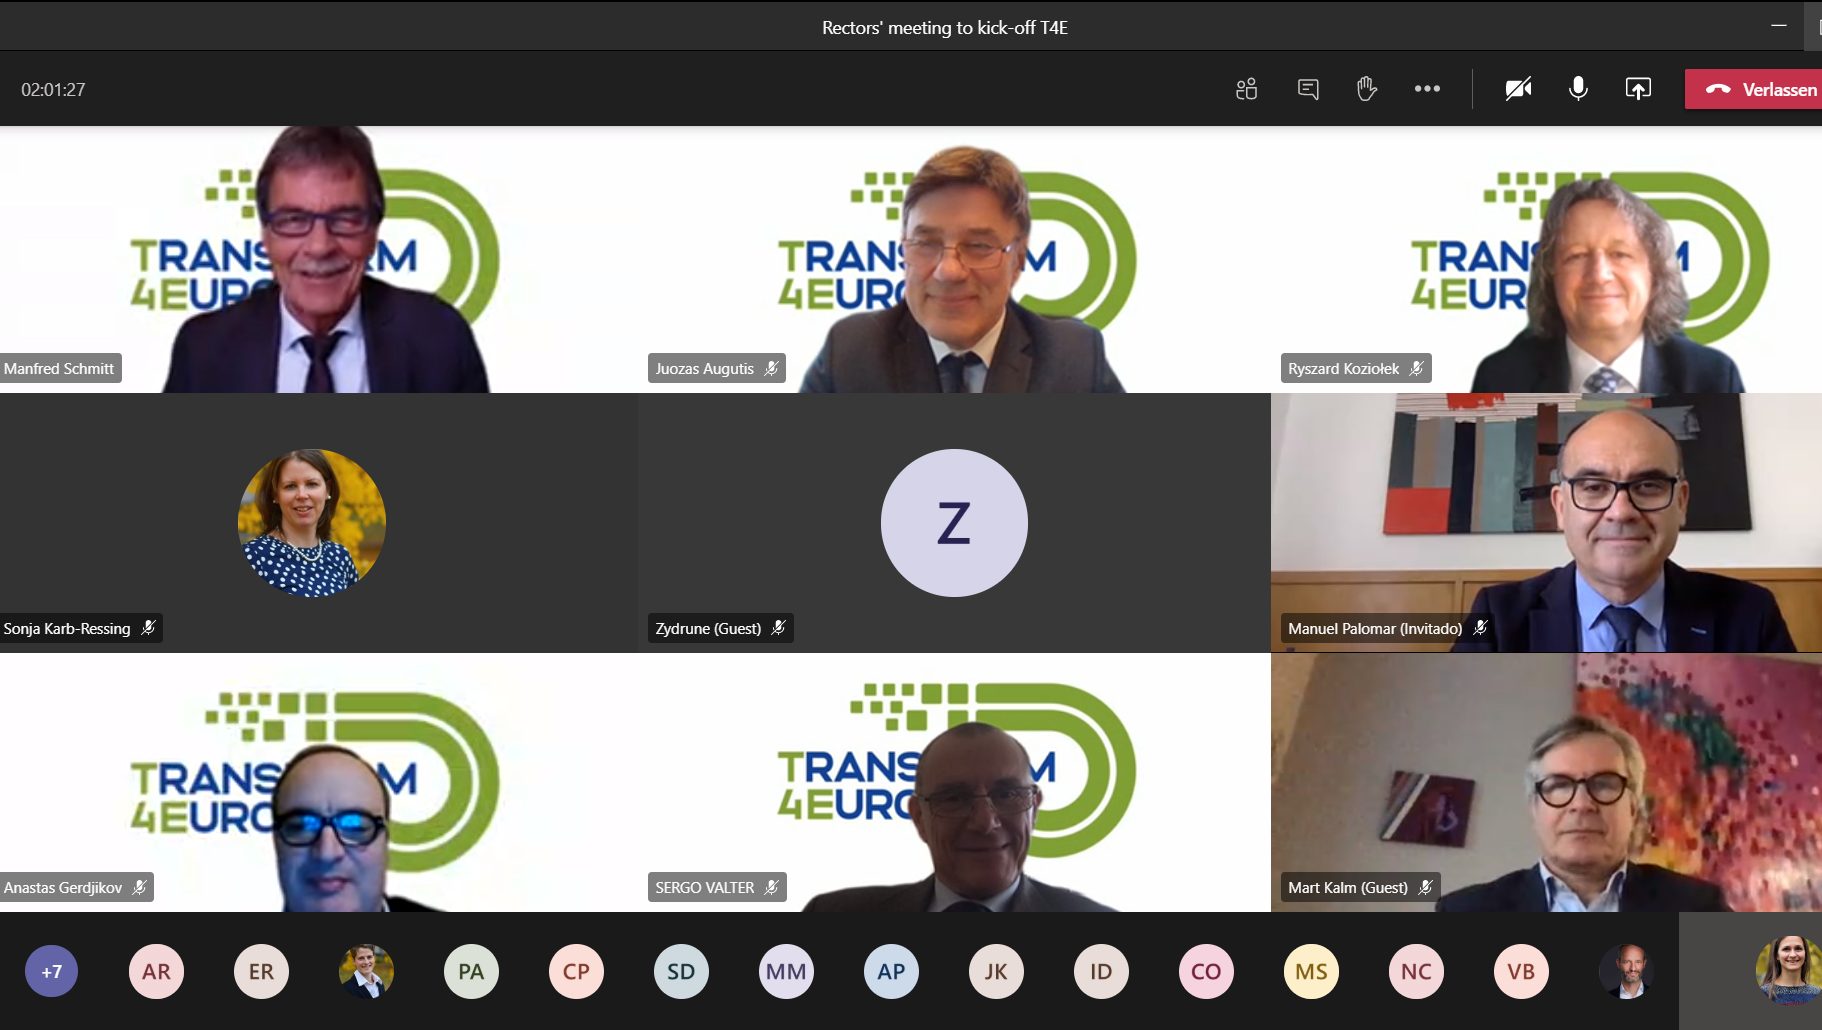Select Manuel Palomar's video tile
Viewport: 1822px width, 1030px height.
pyautogui.click(x=1547, y=523)
